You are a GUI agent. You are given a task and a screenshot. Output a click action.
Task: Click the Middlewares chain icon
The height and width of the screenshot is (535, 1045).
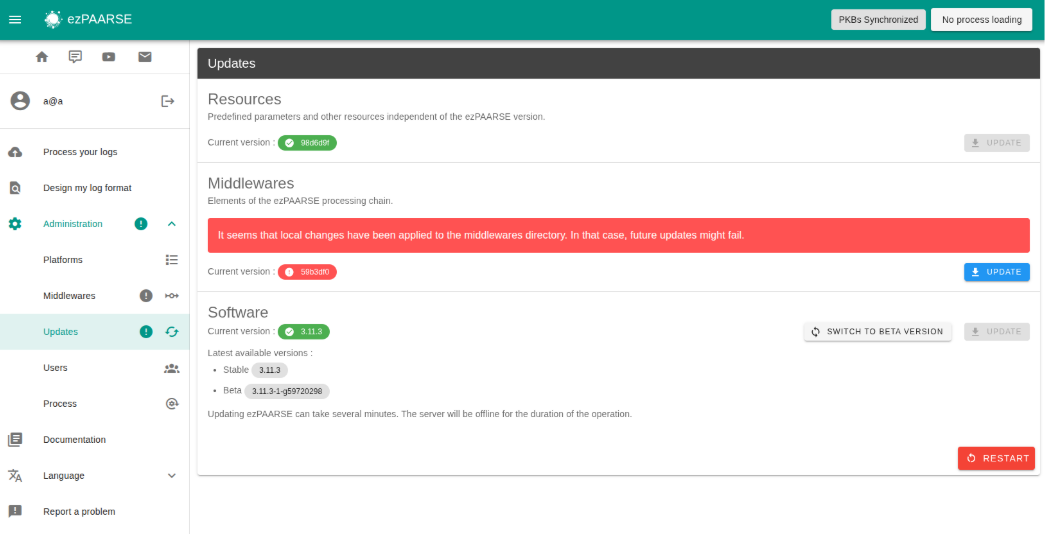pyautogui.click(x=172, y=296)
